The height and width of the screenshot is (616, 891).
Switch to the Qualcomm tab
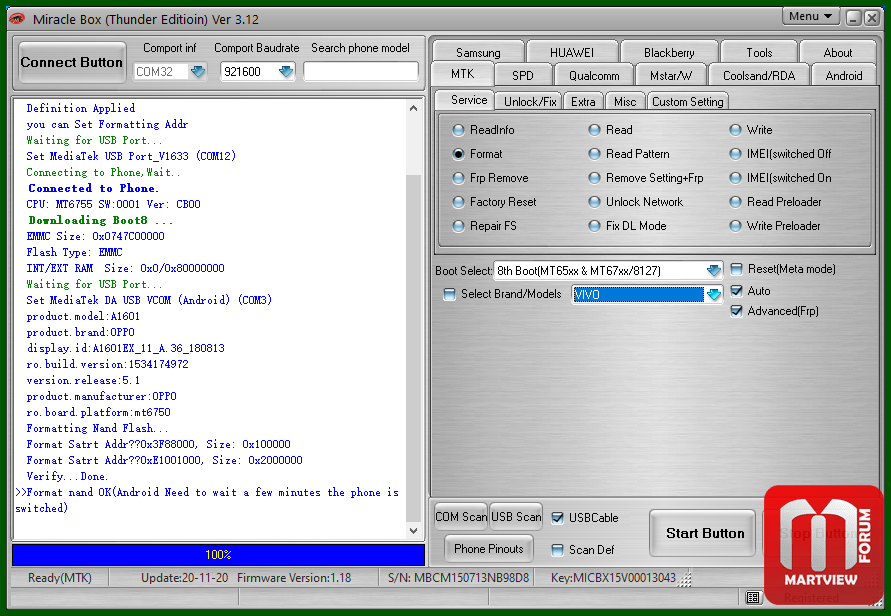(x=594, y=76)
